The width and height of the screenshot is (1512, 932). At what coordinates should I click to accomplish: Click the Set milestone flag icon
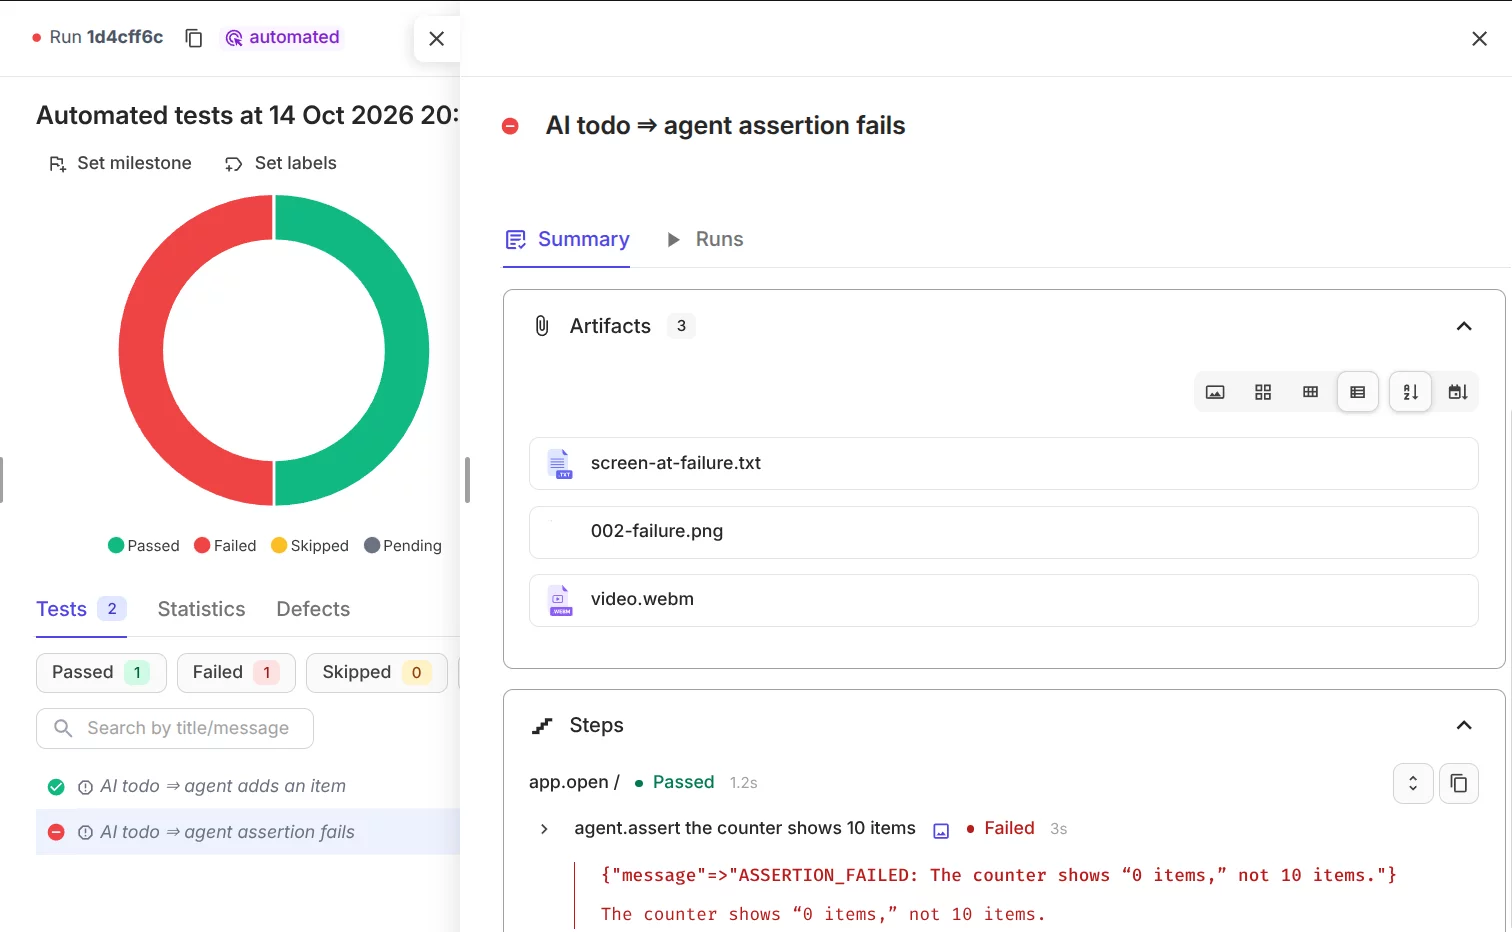point(58,164)
